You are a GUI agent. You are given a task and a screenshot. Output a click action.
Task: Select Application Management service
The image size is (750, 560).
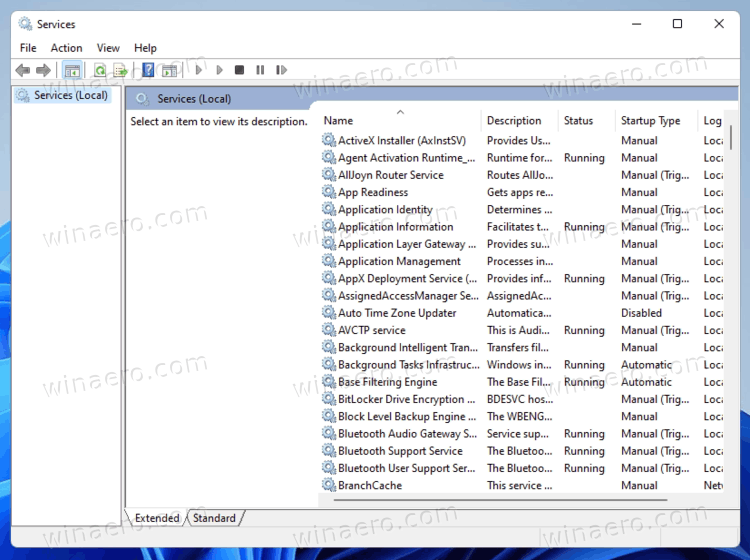(x=521, y=261)
